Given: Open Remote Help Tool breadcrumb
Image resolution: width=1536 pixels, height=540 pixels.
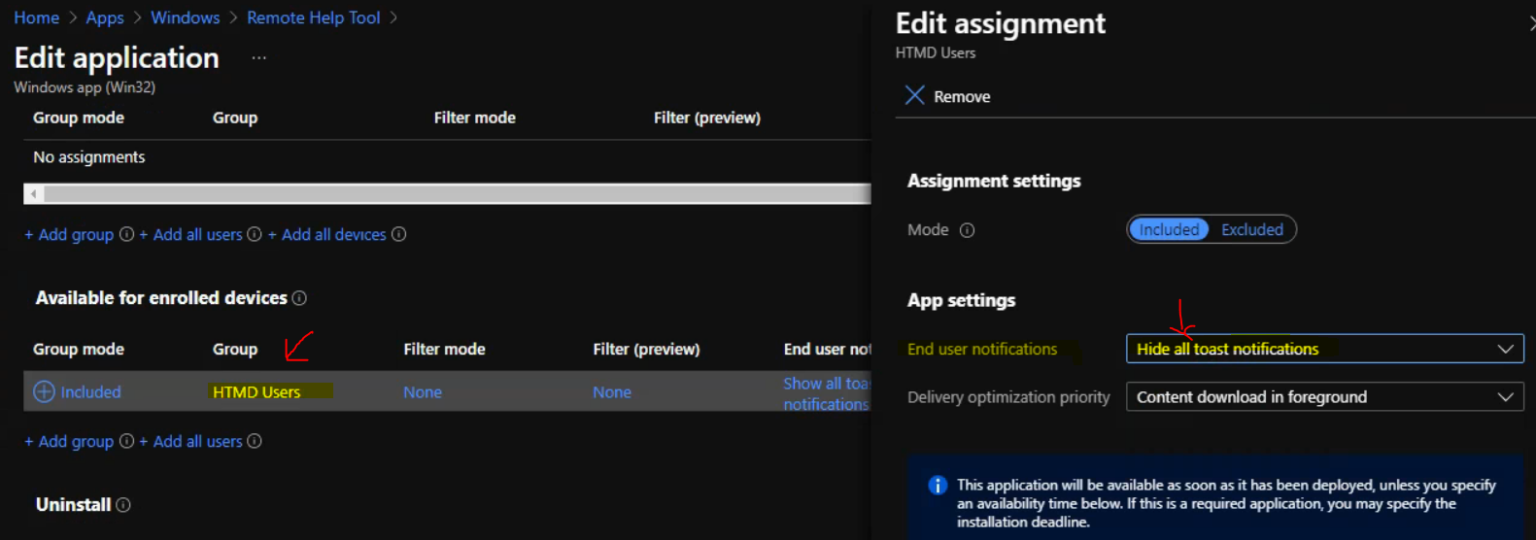Looking at the screenshot, I should [313, 18].
